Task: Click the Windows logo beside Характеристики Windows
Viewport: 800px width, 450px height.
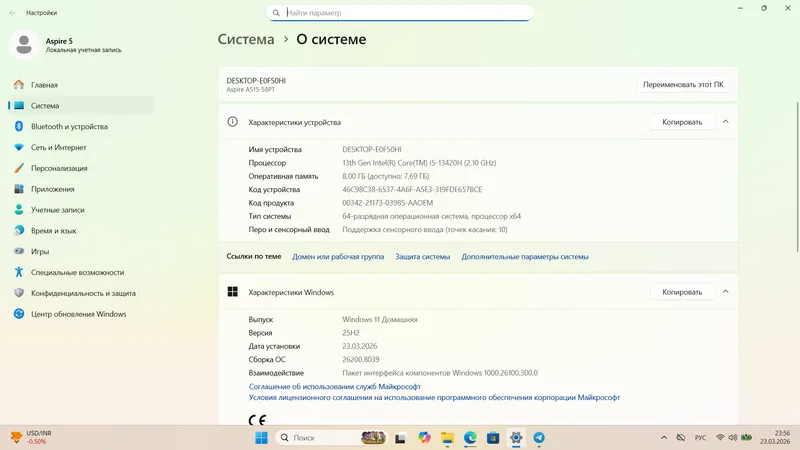Action: [x=233, y=292]
